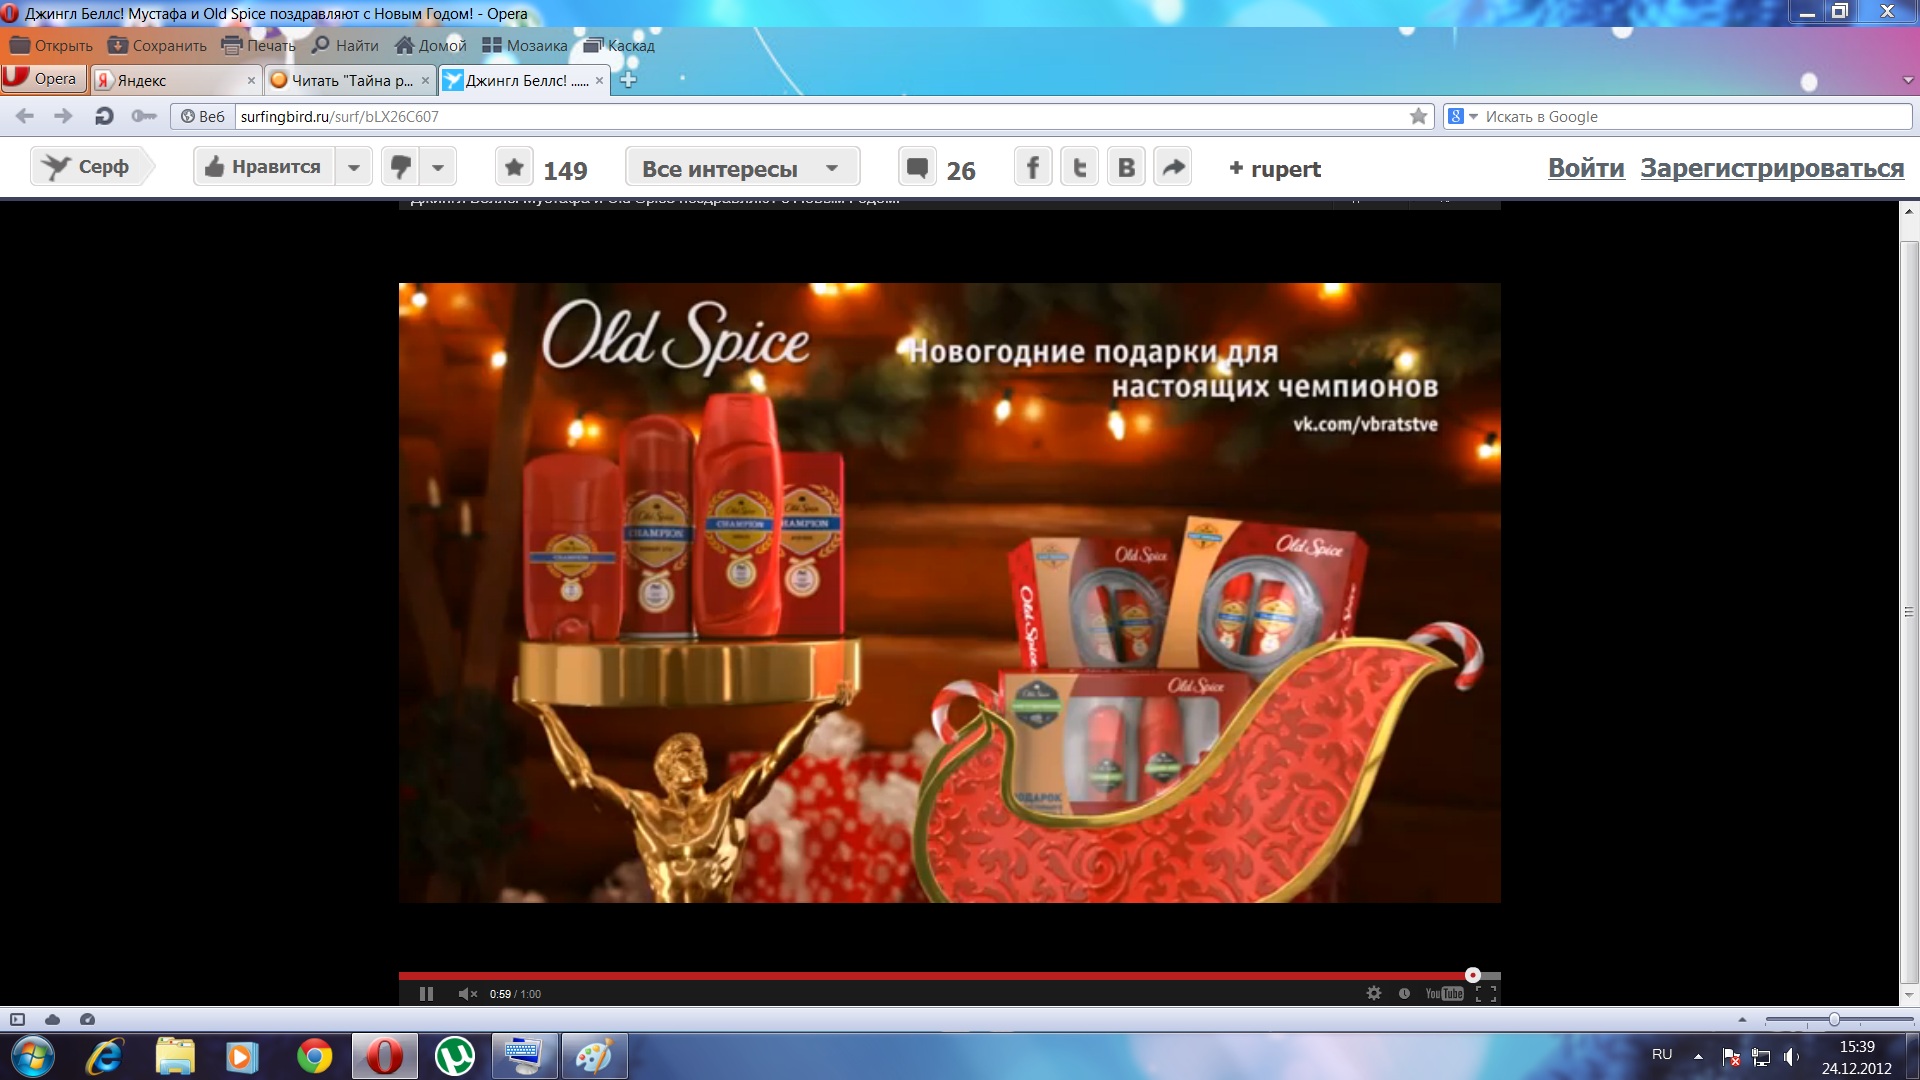Click the Зарегистрироваться link

pyautogui.click(x=1772, y=168)
